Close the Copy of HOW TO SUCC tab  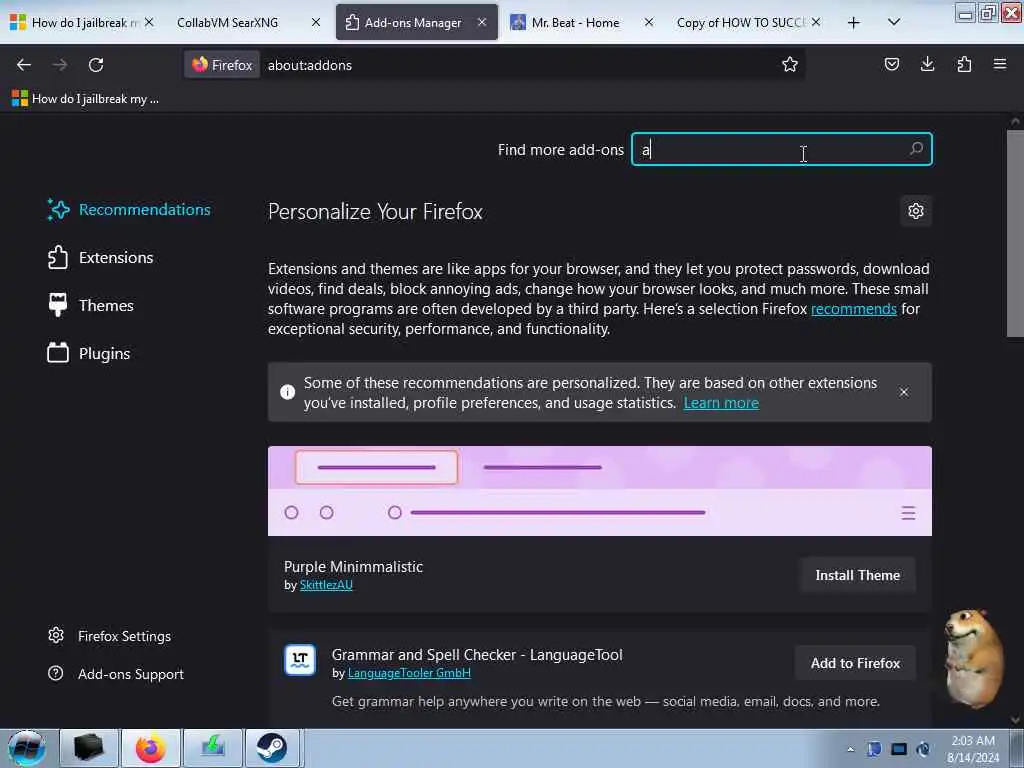click(816, 22)
